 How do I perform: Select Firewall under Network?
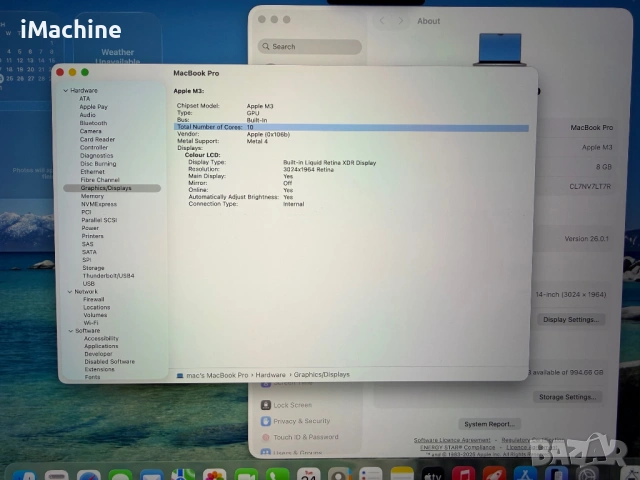(x=93, y=299)
